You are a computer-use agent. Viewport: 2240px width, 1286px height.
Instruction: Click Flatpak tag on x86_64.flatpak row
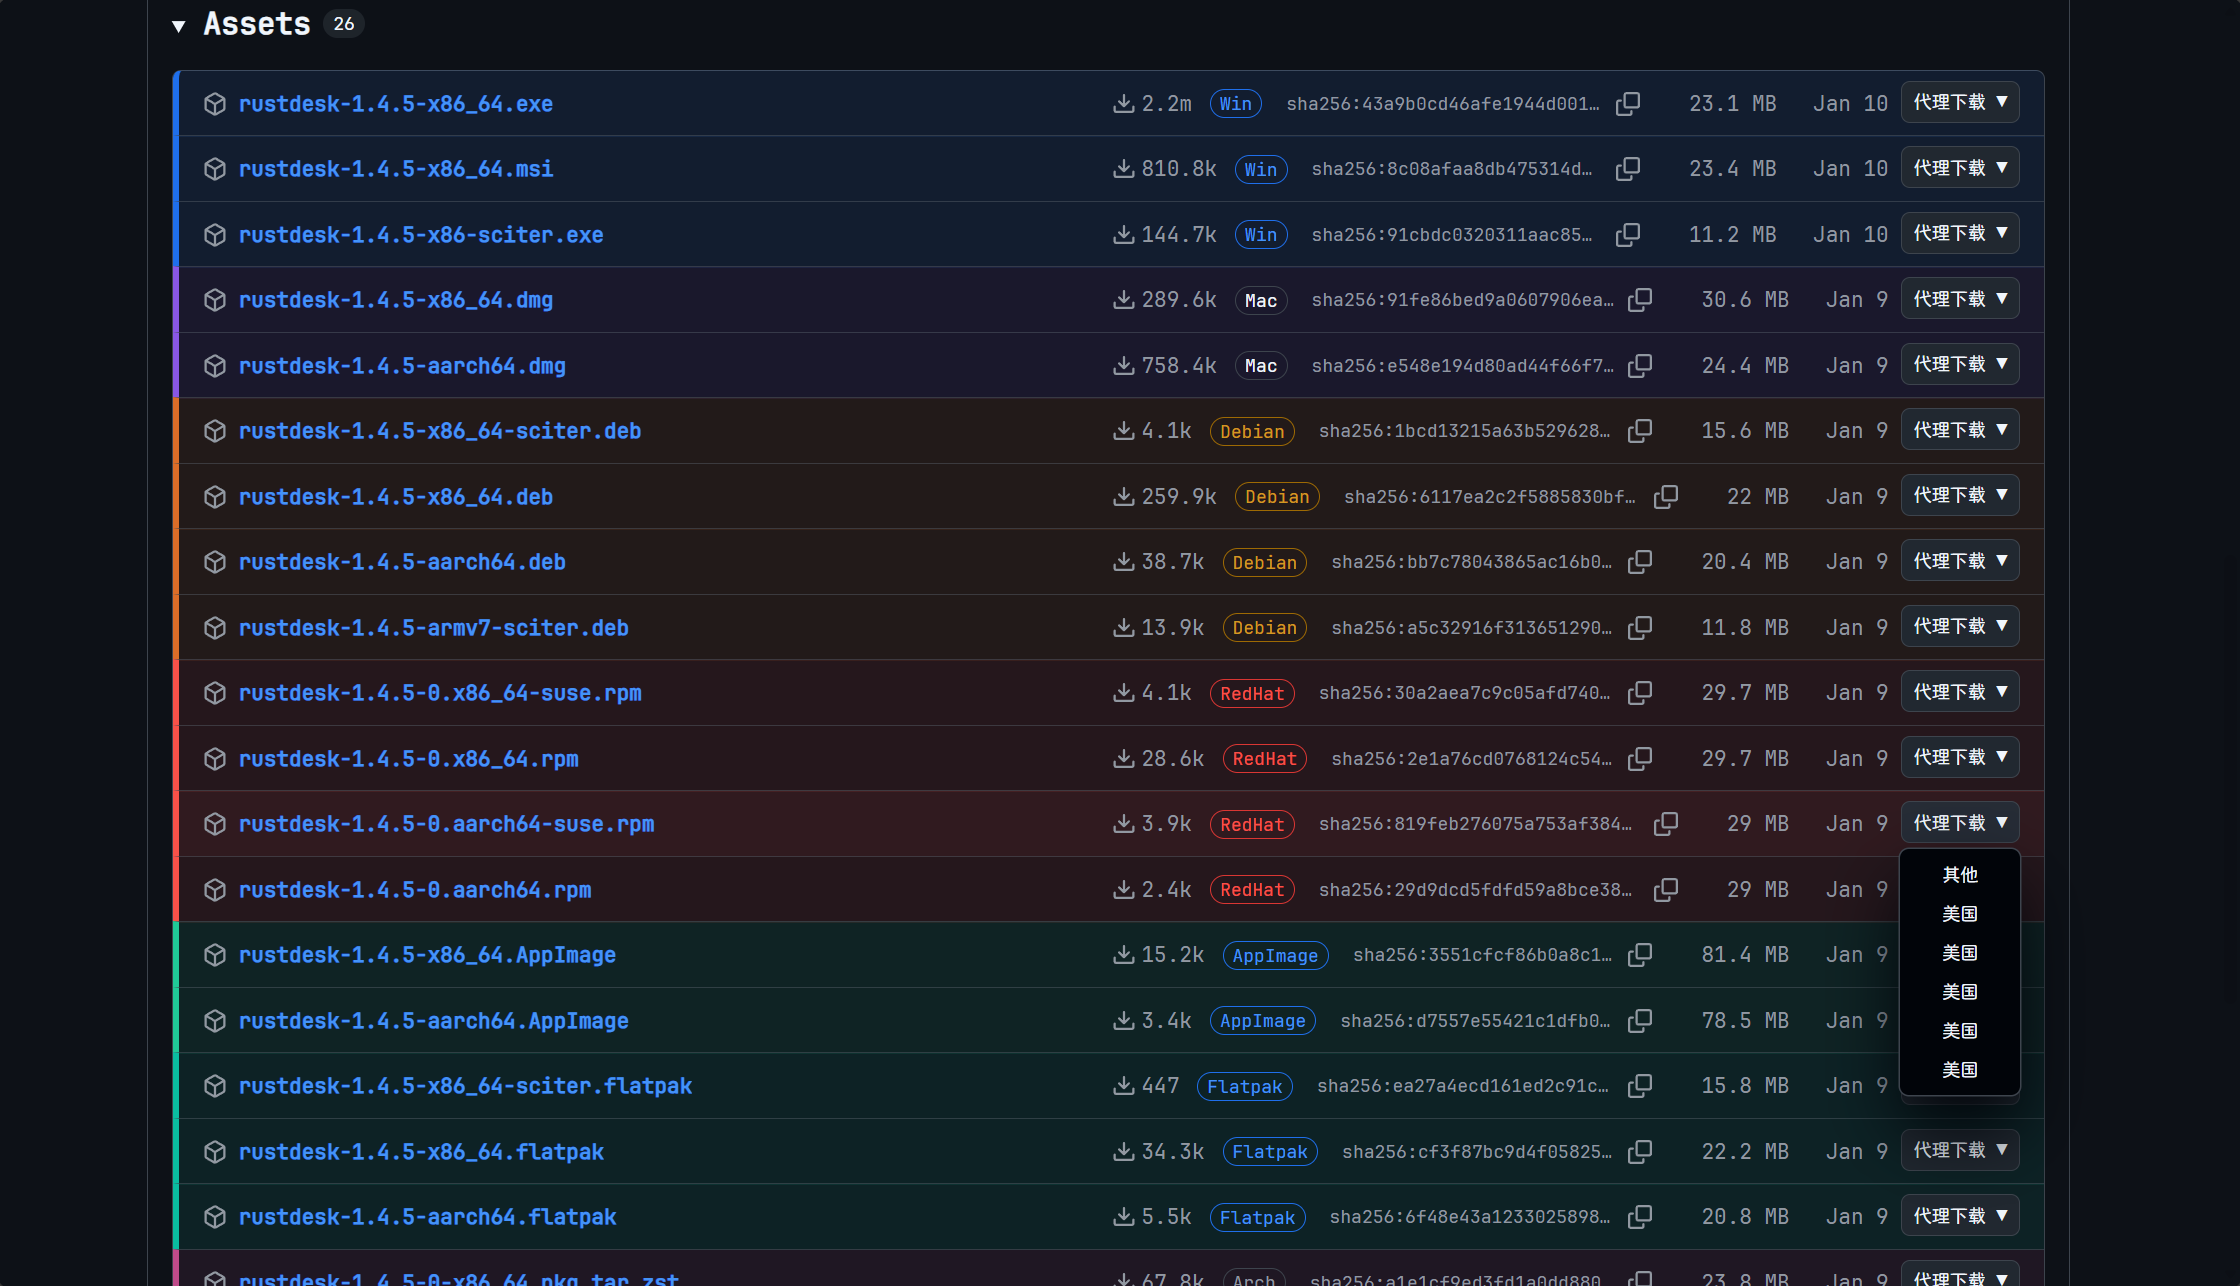pyautogui.click(x=1270, y=1152)
